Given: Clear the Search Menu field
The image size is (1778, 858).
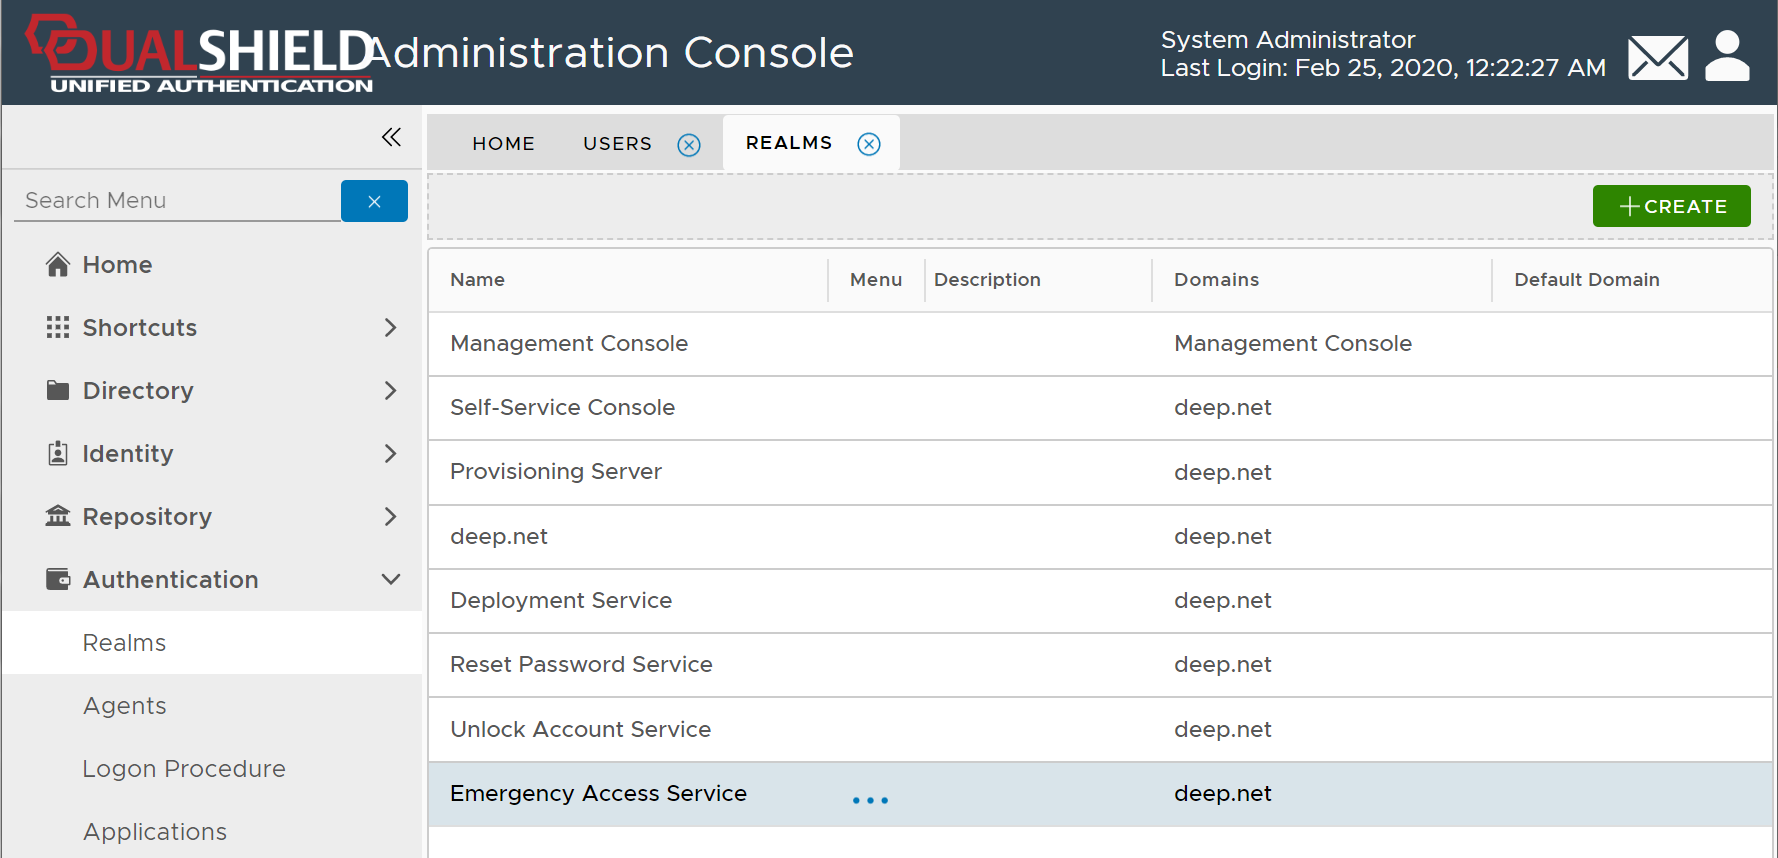Looking at the screenshot, I should coord(374,201).
